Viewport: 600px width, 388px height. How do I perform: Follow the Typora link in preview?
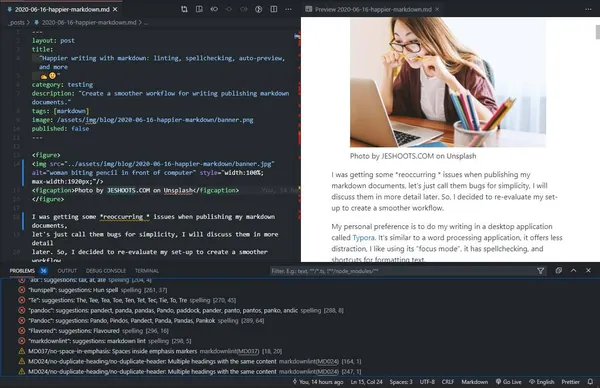(x=363, y=238)
